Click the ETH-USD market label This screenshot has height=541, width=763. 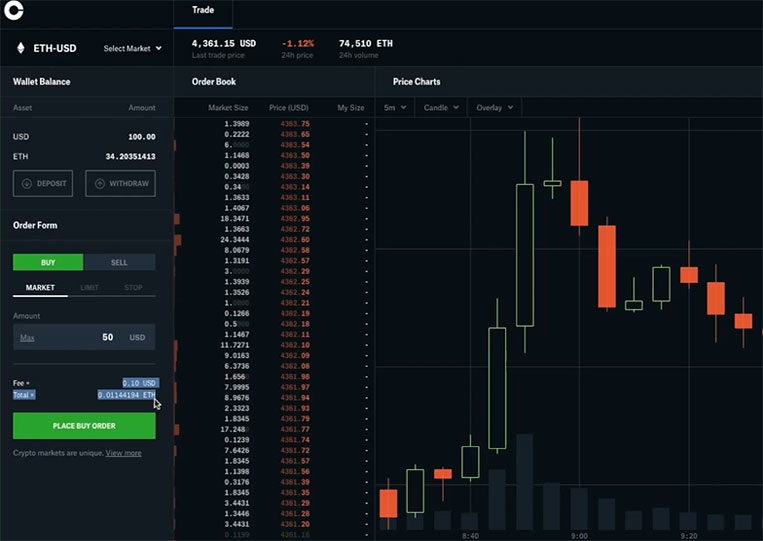click(x=54, y=48)
